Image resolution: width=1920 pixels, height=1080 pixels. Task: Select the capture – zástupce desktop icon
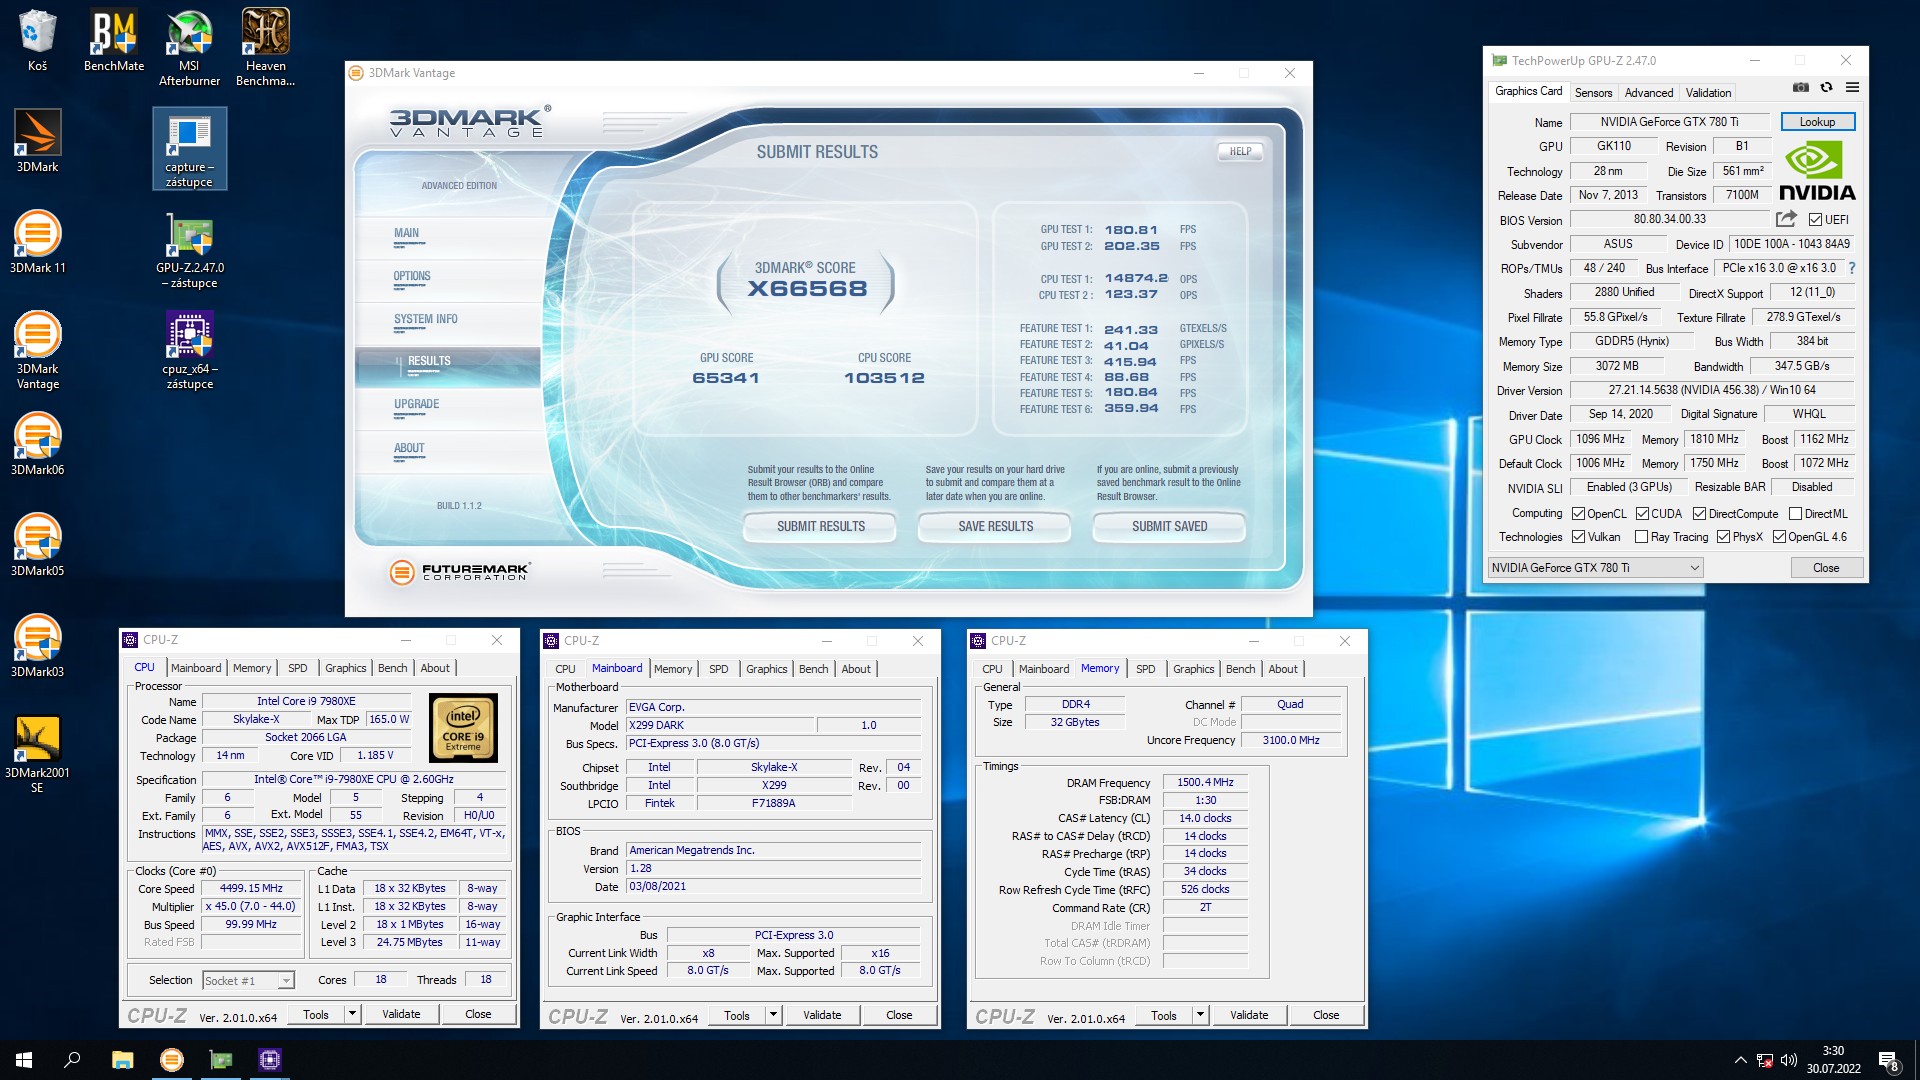coord(189,148)
